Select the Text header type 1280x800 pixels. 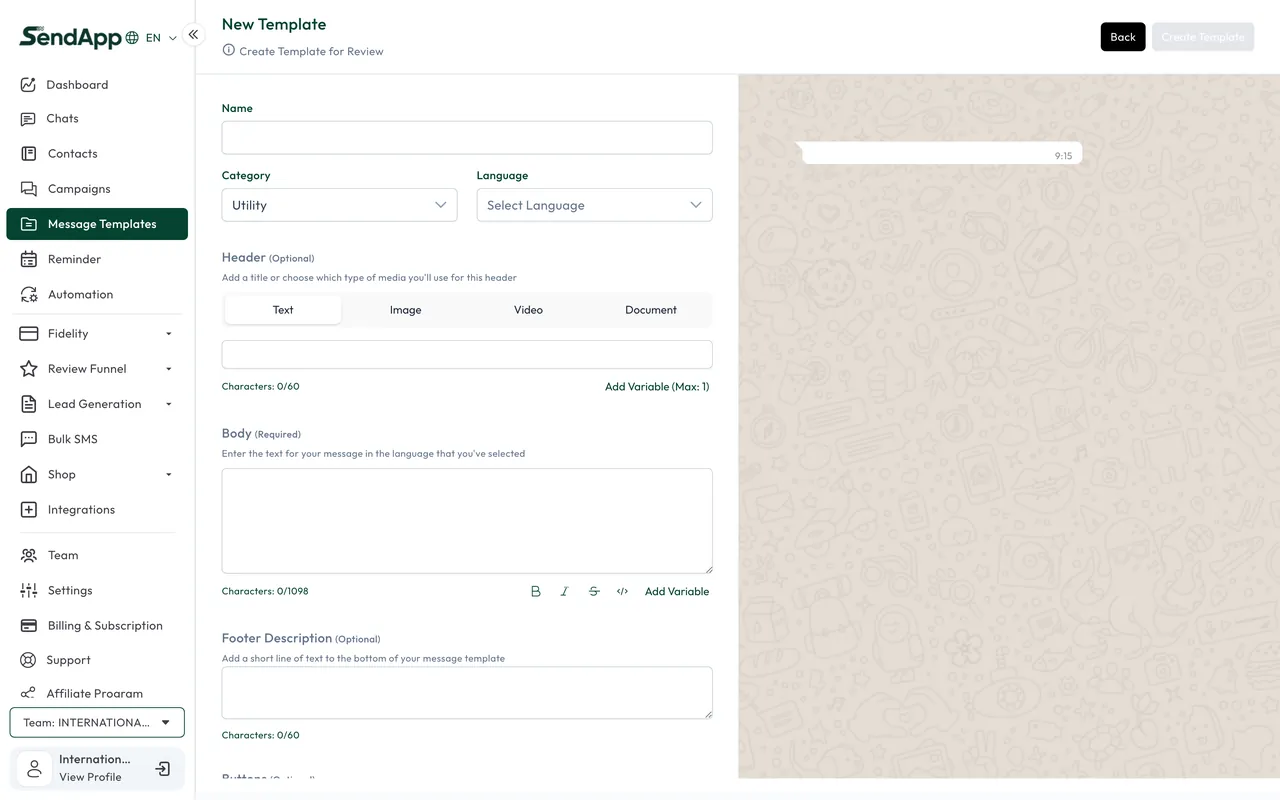(x=283, y=310)
